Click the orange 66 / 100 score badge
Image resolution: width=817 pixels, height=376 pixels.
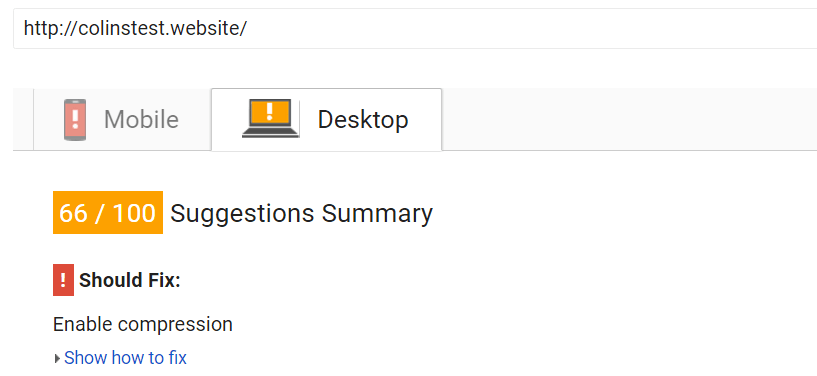pos(108,212)
